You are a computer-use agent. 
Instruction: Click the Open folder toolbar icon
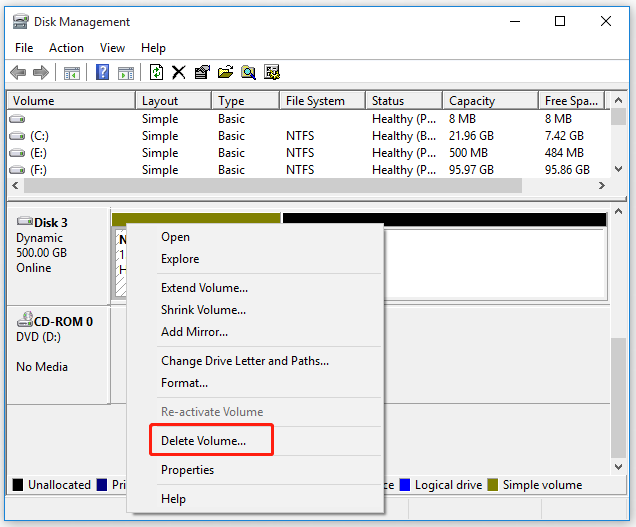click(225, 73)
